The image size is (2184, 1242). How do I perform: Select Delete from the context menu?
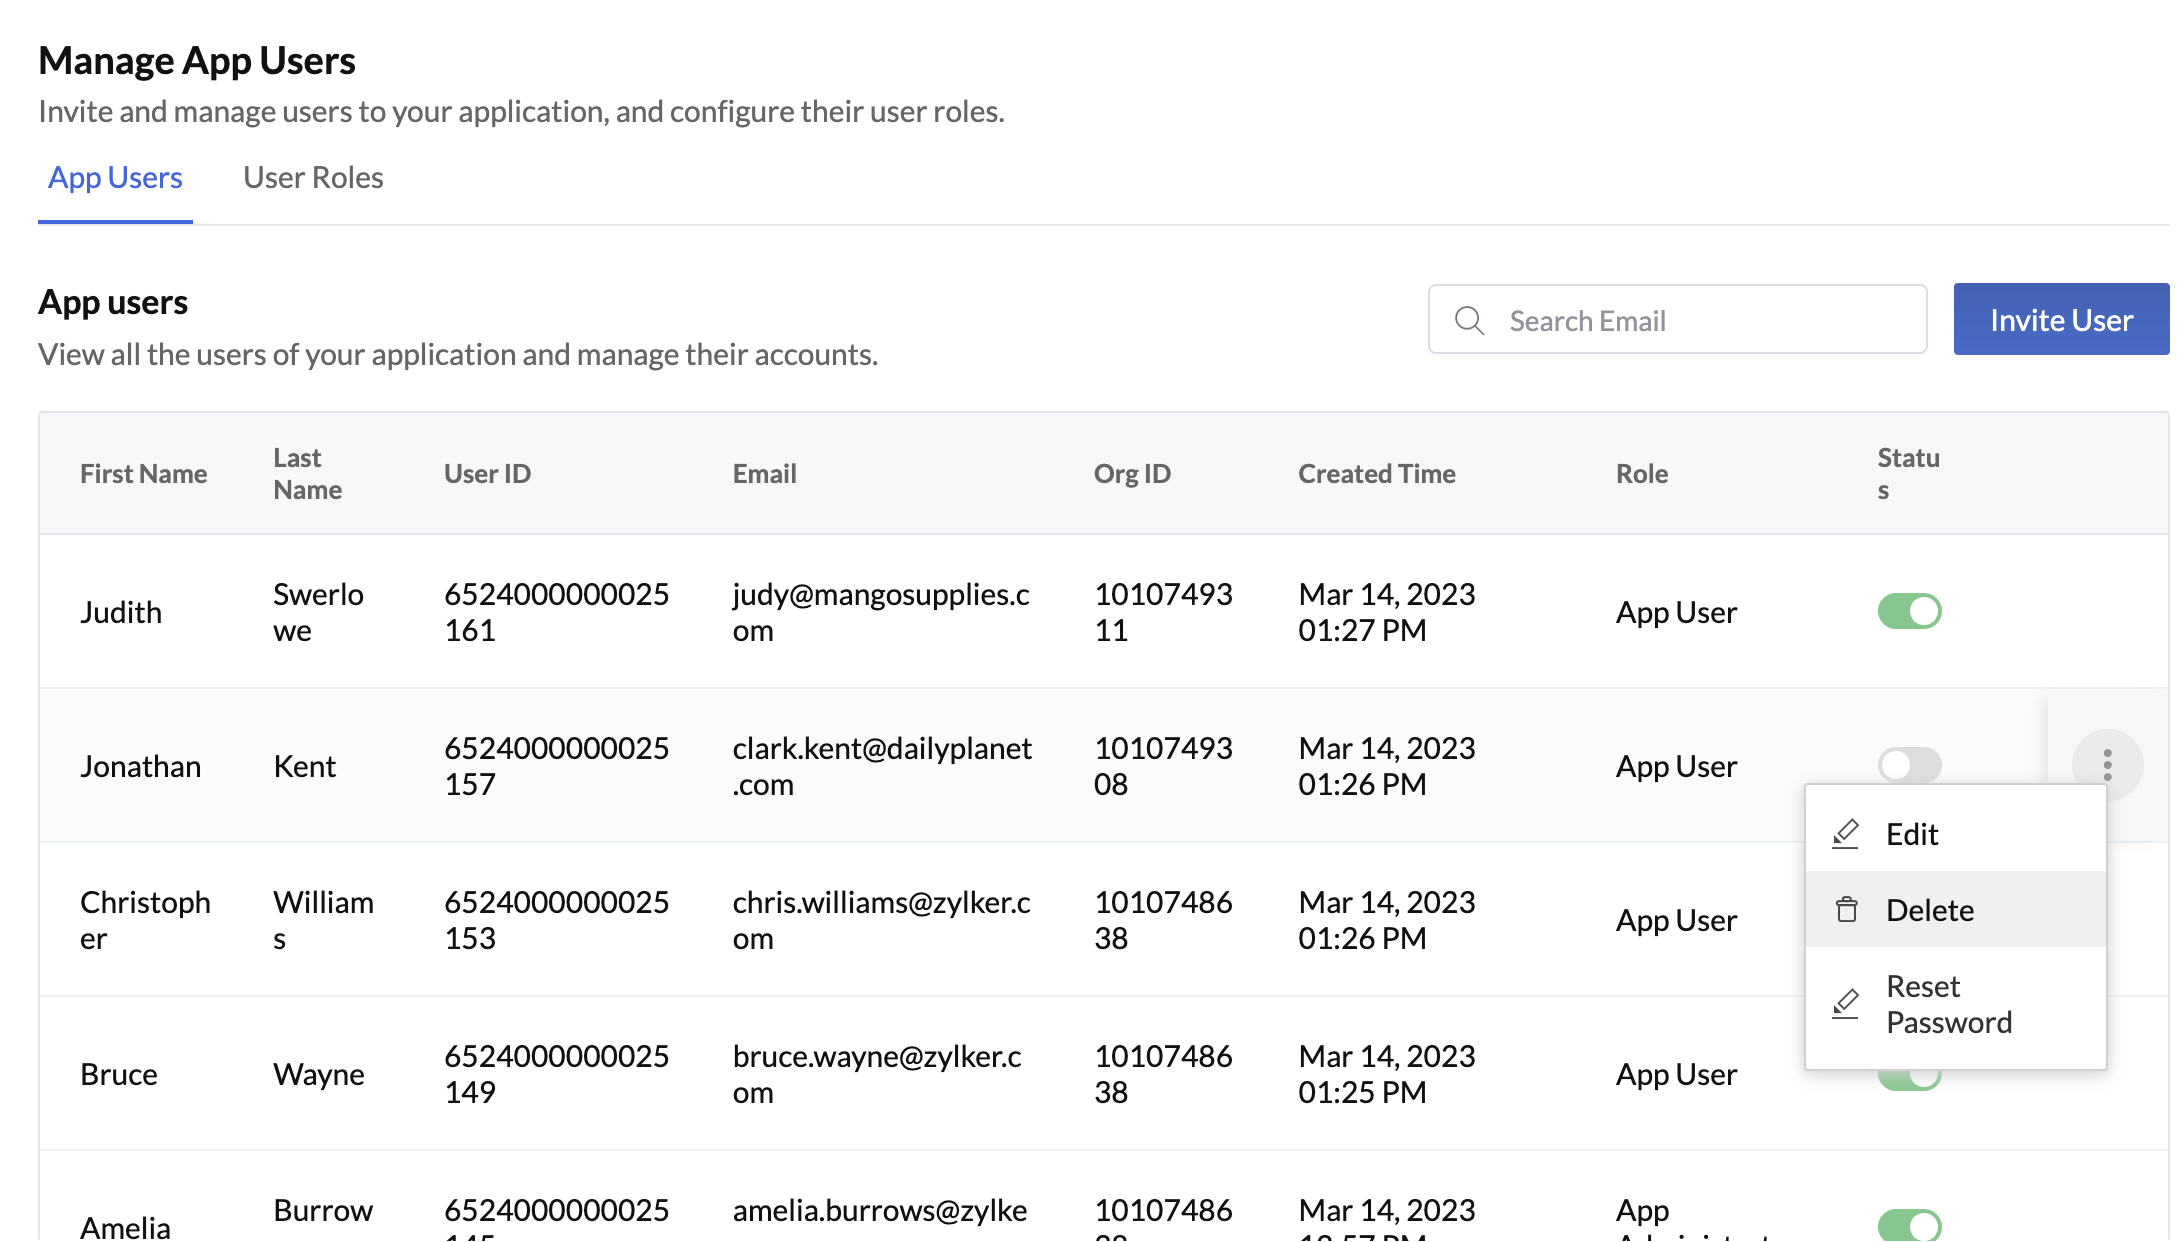(1929, 909)
